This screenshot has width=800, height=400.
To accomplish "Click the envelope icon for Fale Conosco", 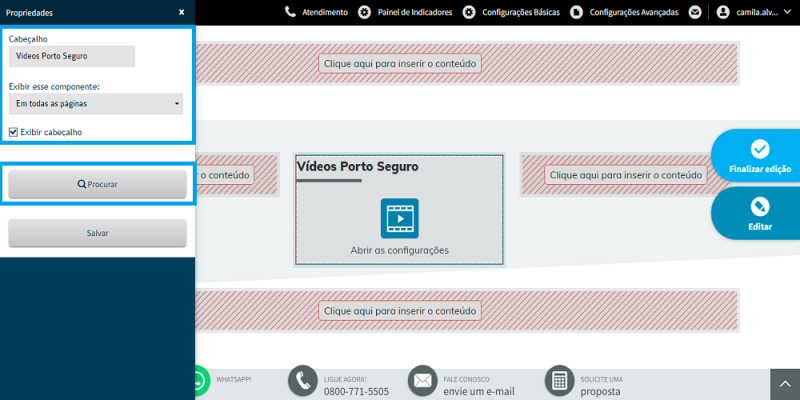I will click(422, 381).
